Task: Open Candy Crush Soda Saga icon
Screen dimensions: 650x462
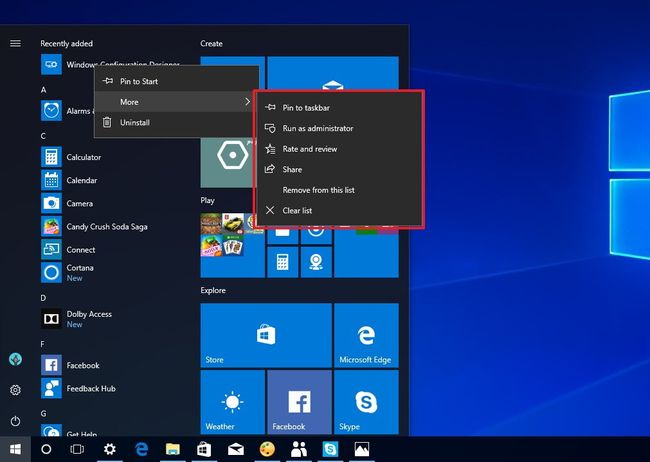Action: coord(51,227)
